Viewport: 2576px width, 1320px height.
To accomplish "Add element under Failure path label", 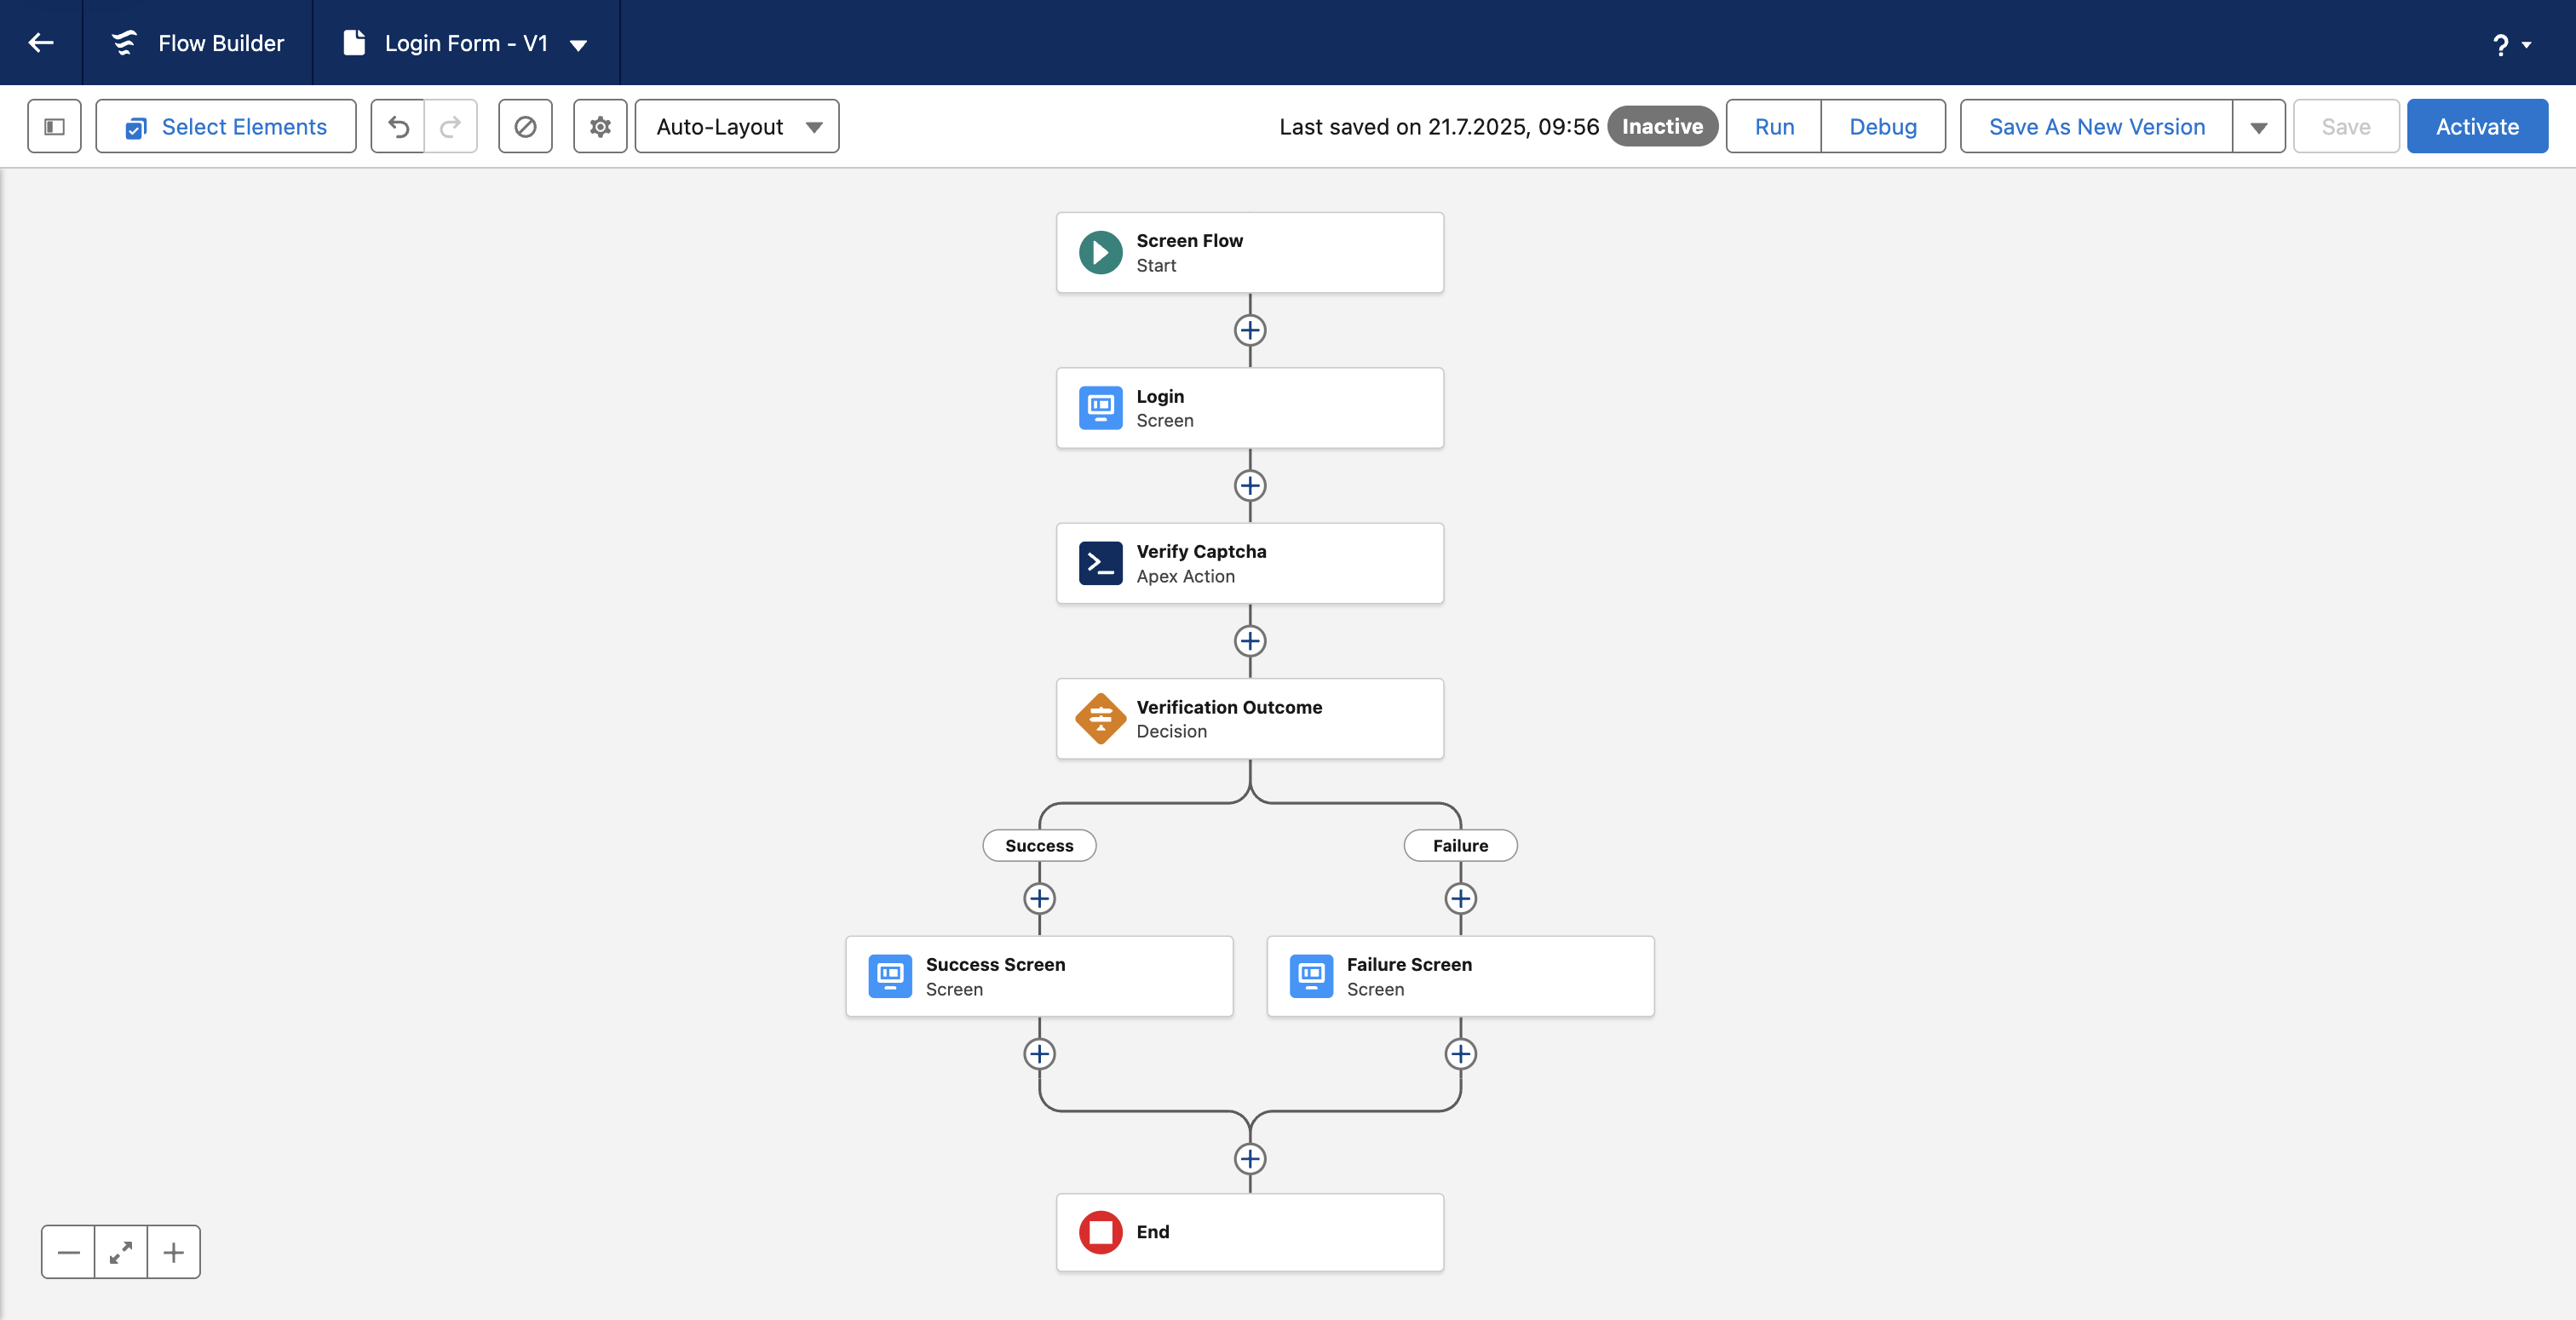I will [x=1460, y=899].
